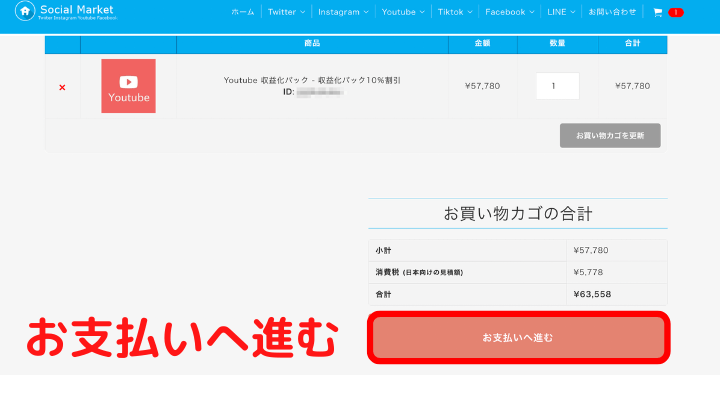
Task: Click the 商品 column header
Action: pyautogui.click(x=312, y=43)
